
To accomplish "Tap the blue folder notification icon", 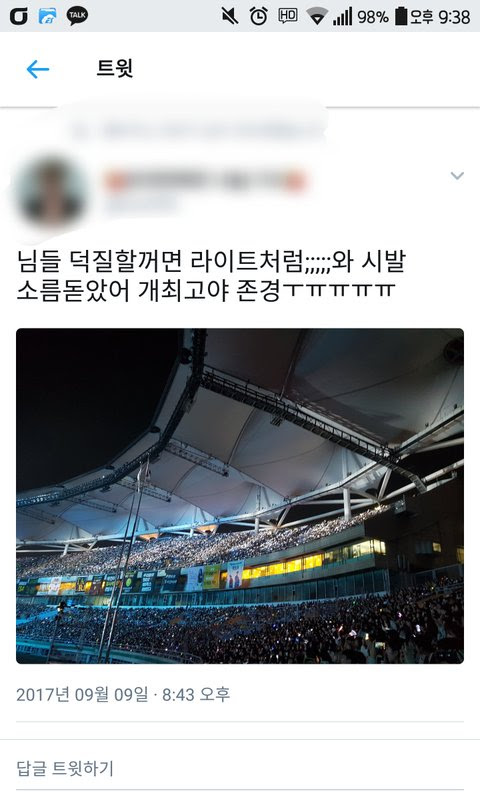I will (48, 16).
